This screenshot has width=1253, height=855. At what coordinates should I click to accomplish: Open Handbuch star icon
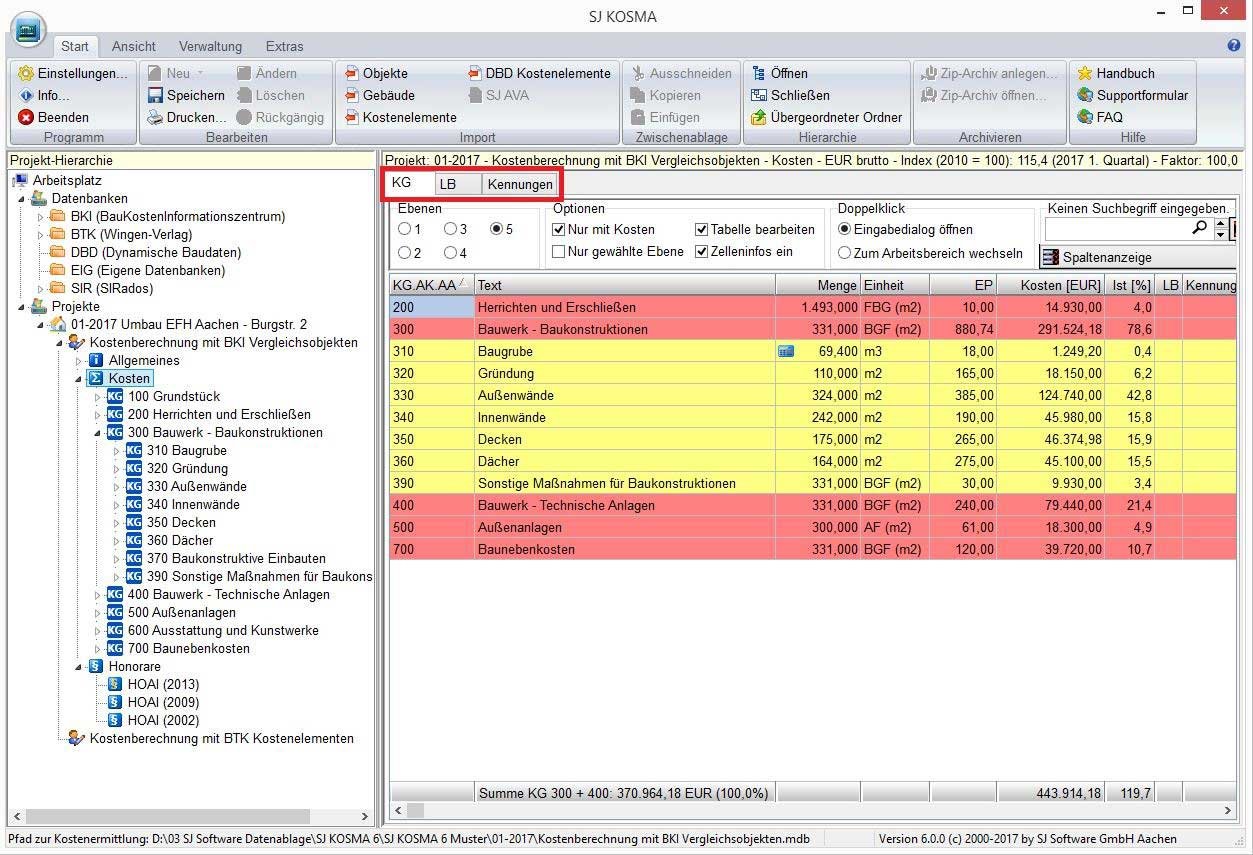click(x=1085, y=73)
